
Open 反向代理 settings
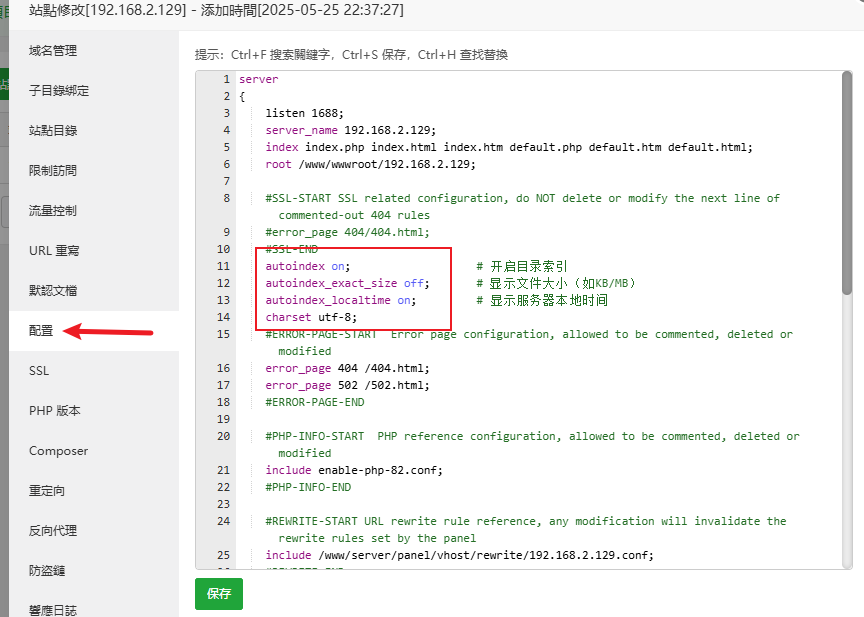[53, 531]
